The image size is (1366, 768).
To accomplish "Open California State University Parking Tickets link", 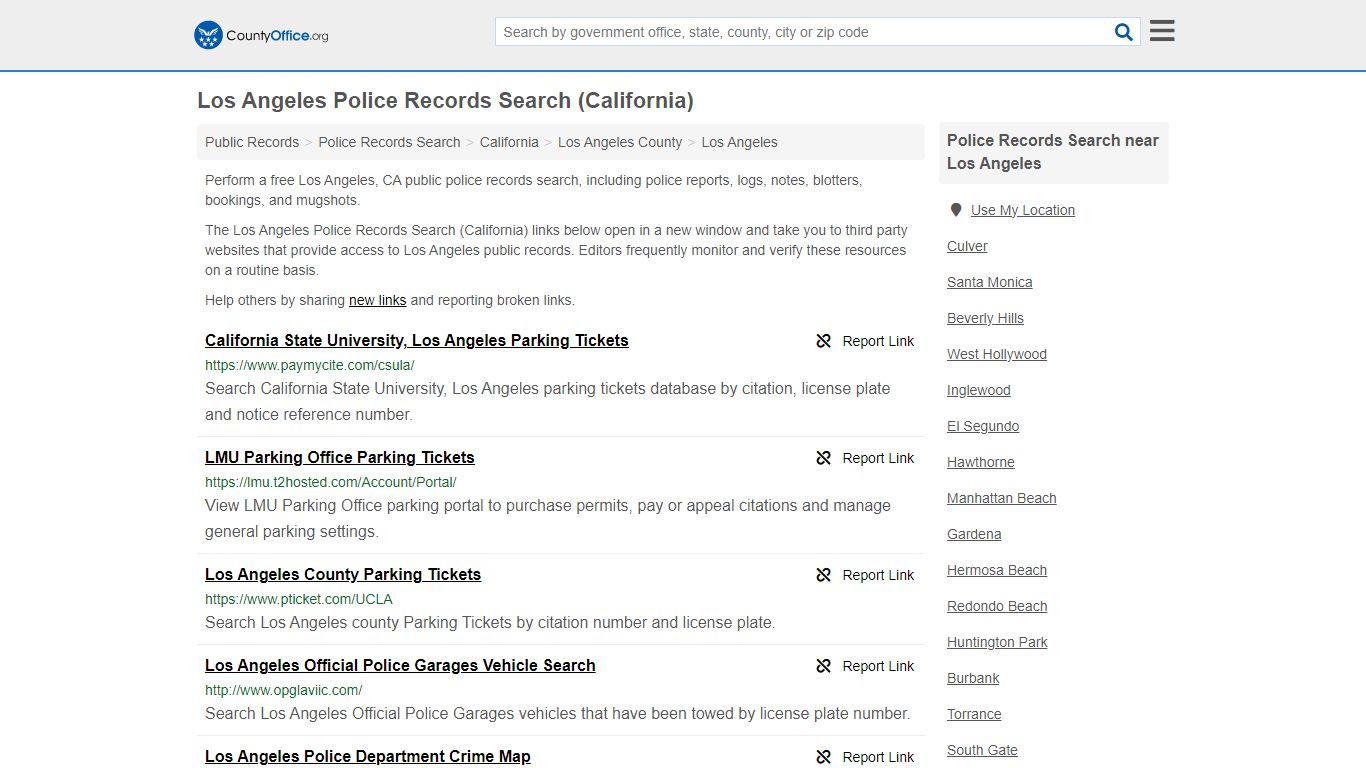I will [x=417, y=340].
